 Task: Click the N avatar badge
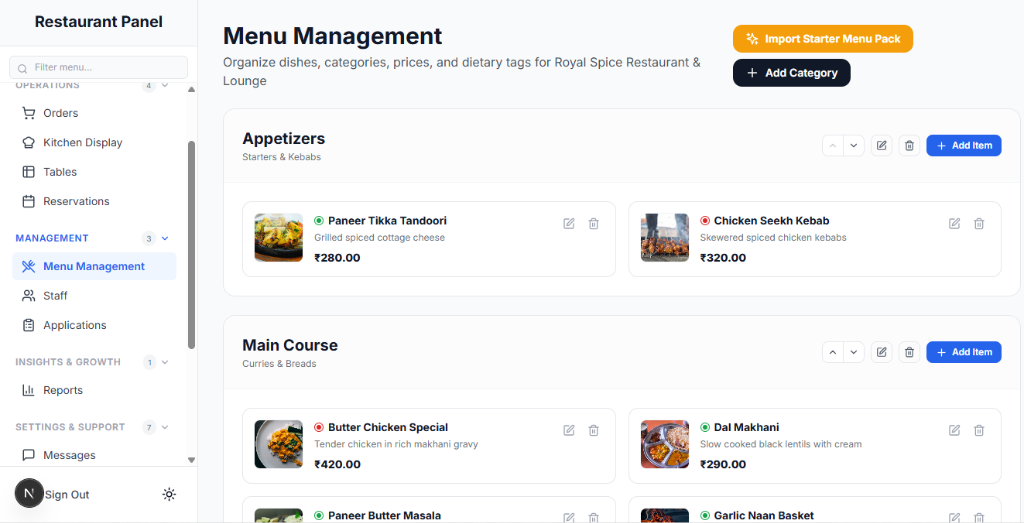pos(29,494)
